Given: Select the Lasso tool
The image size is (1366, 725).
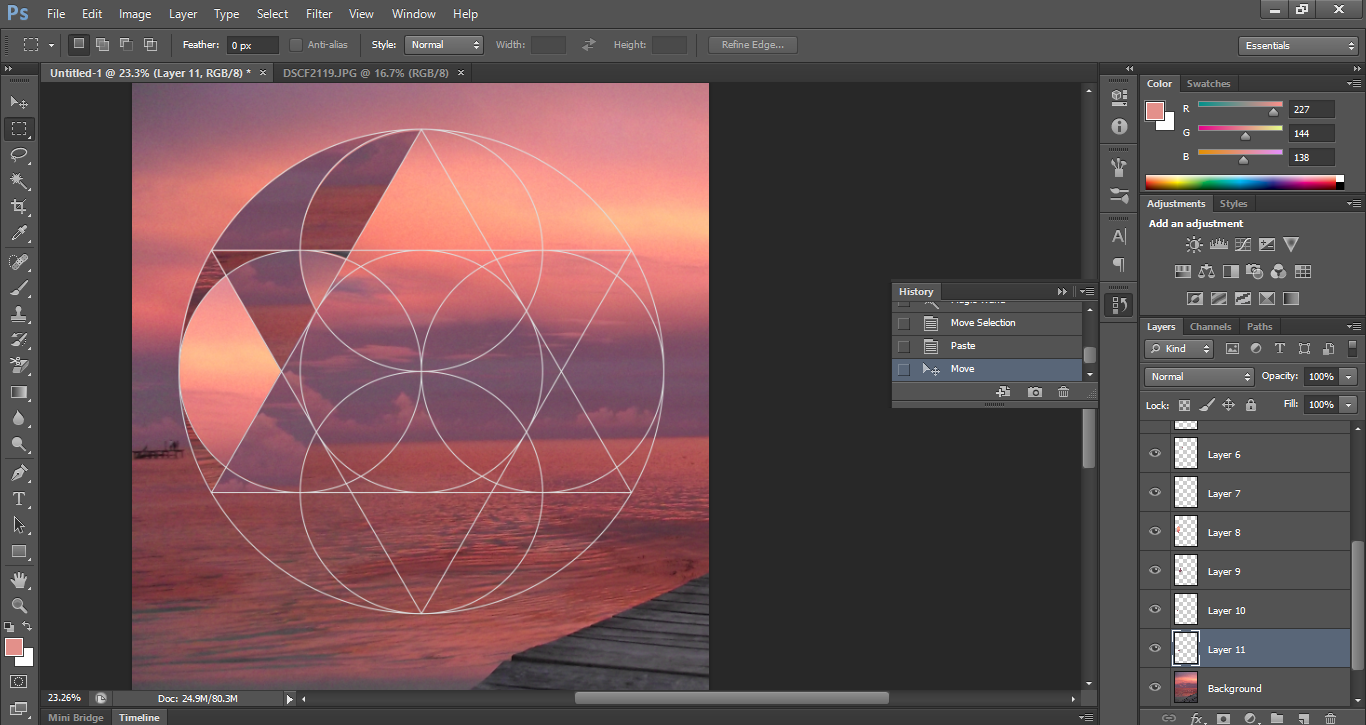Looking at the screenshot, I should (x=19, y=155).
